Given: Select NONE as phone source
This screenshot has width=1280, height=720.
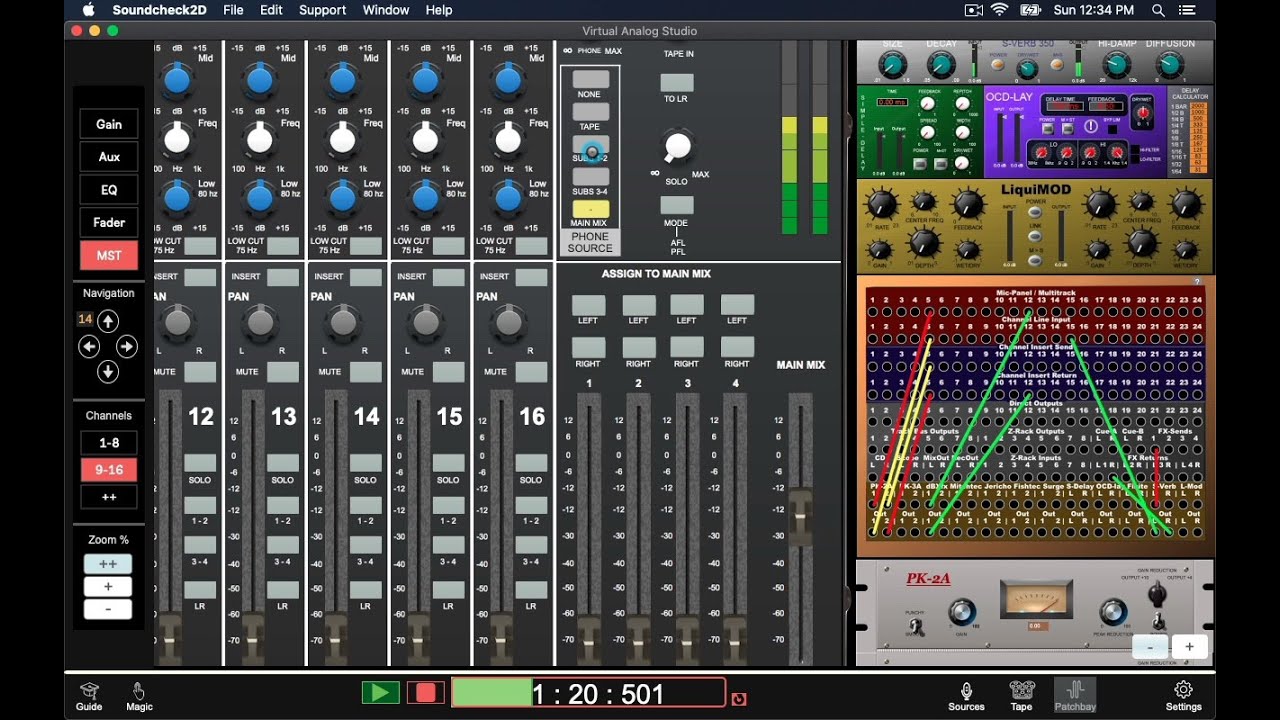Looking at the screenshot, I should pyautogui.click(x=590, y=80).
